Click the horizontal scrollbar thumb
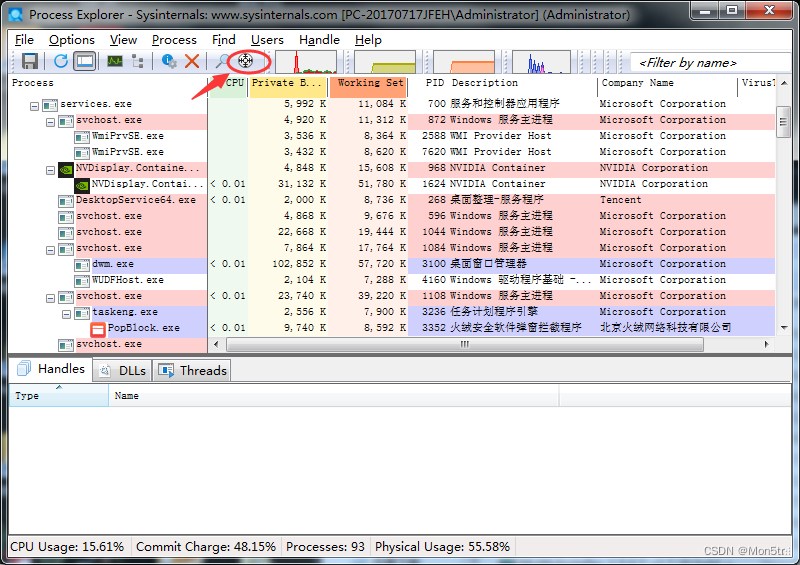This screenshot has width=800, height=565. (x=465, y=345)
